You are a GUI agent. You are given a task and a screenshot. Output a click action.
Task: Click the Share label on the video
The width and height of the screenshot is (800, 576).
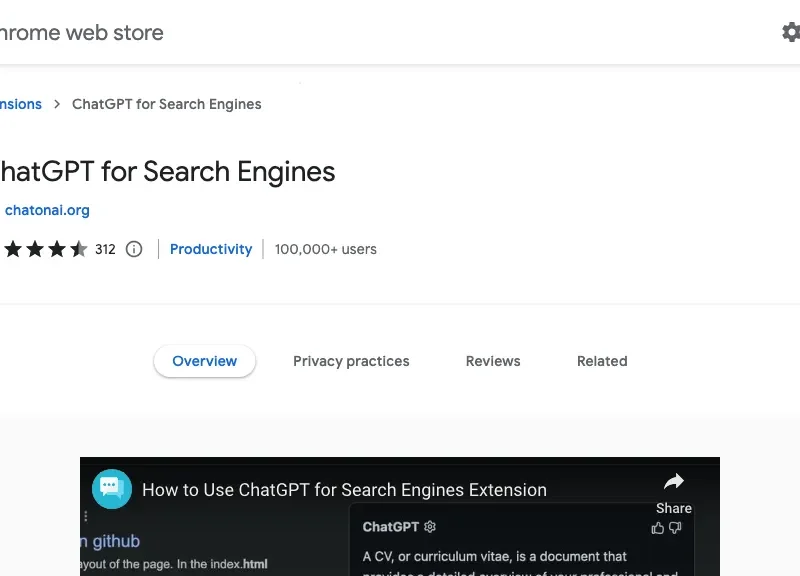tap(673, 507)
